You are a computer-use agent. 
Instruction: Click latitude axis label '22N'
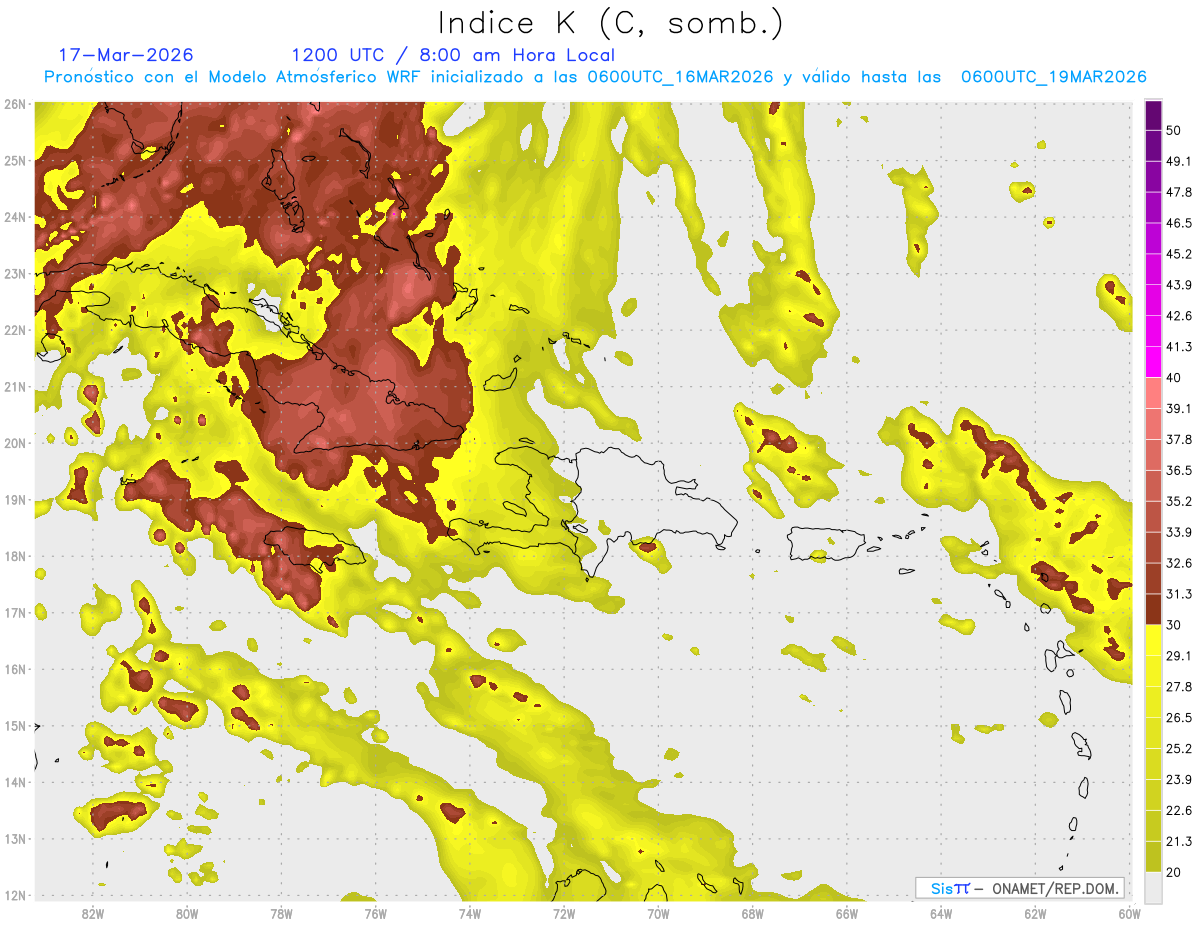pyautogui.click(x=16, y=330)
